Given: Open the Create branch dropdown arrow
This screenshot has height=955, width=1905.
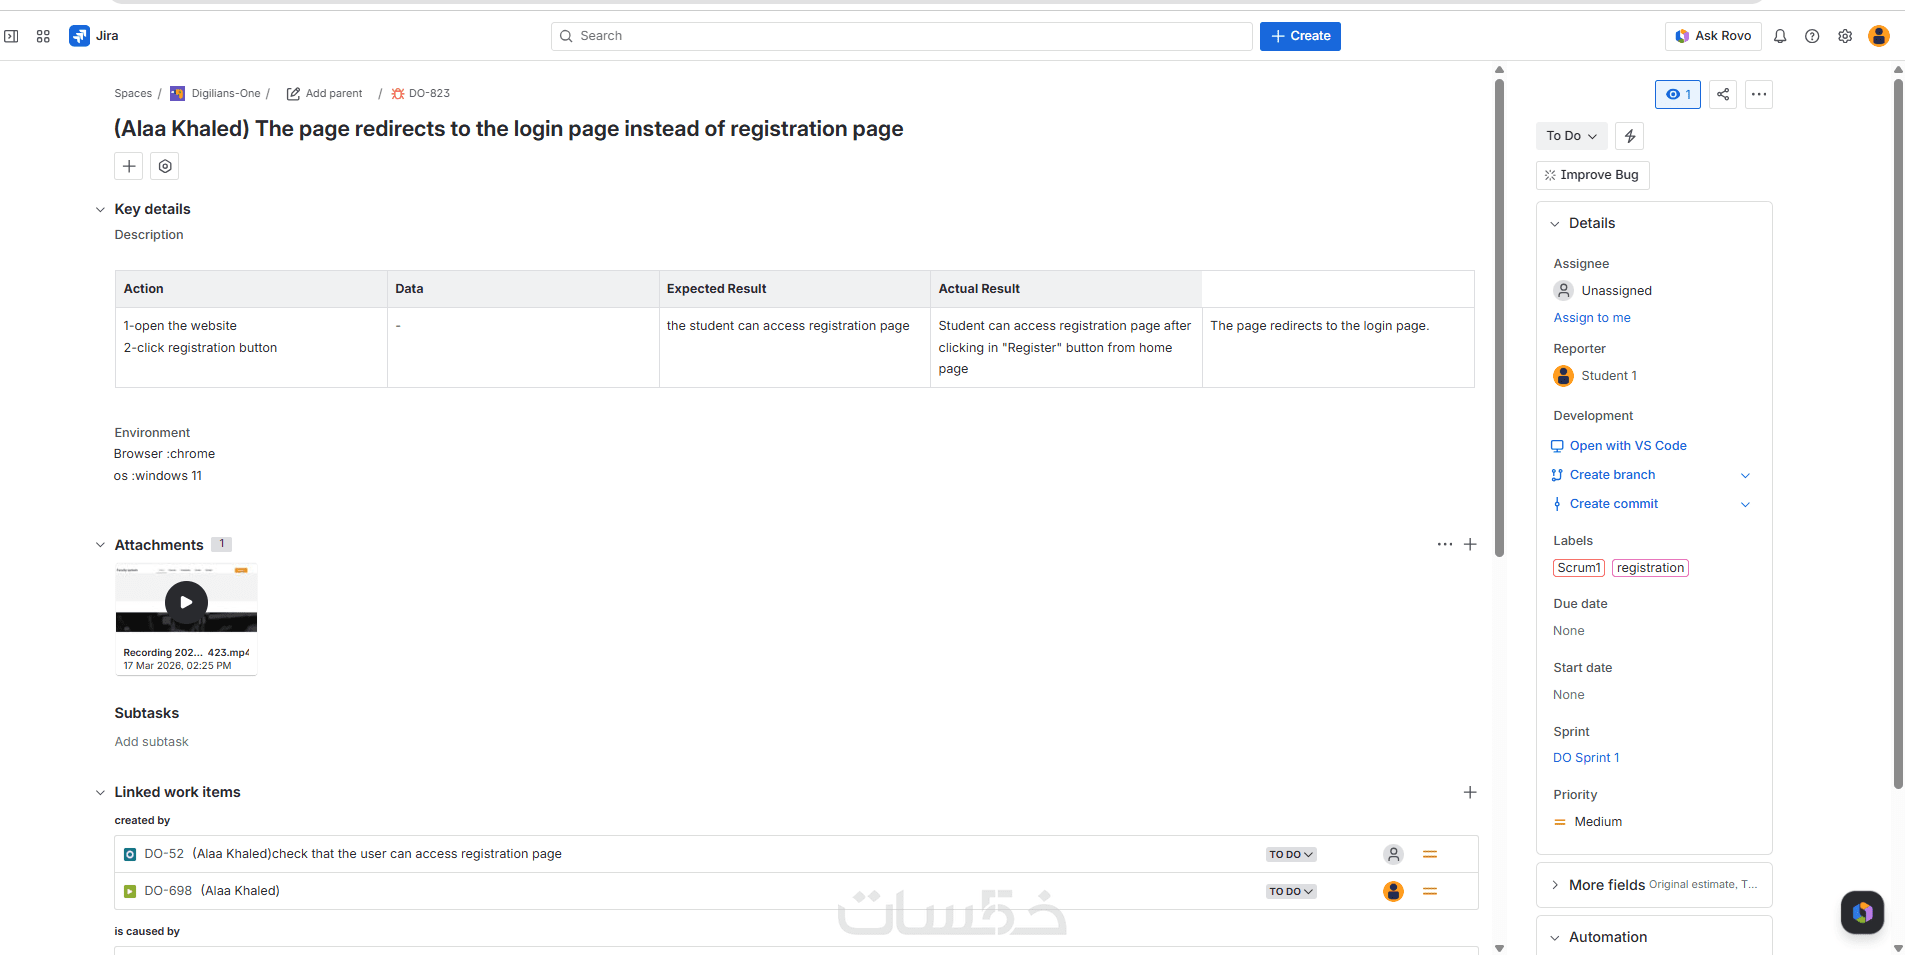Looking at the screenshot, I should pyautogui.click(x=1745, y=475).
